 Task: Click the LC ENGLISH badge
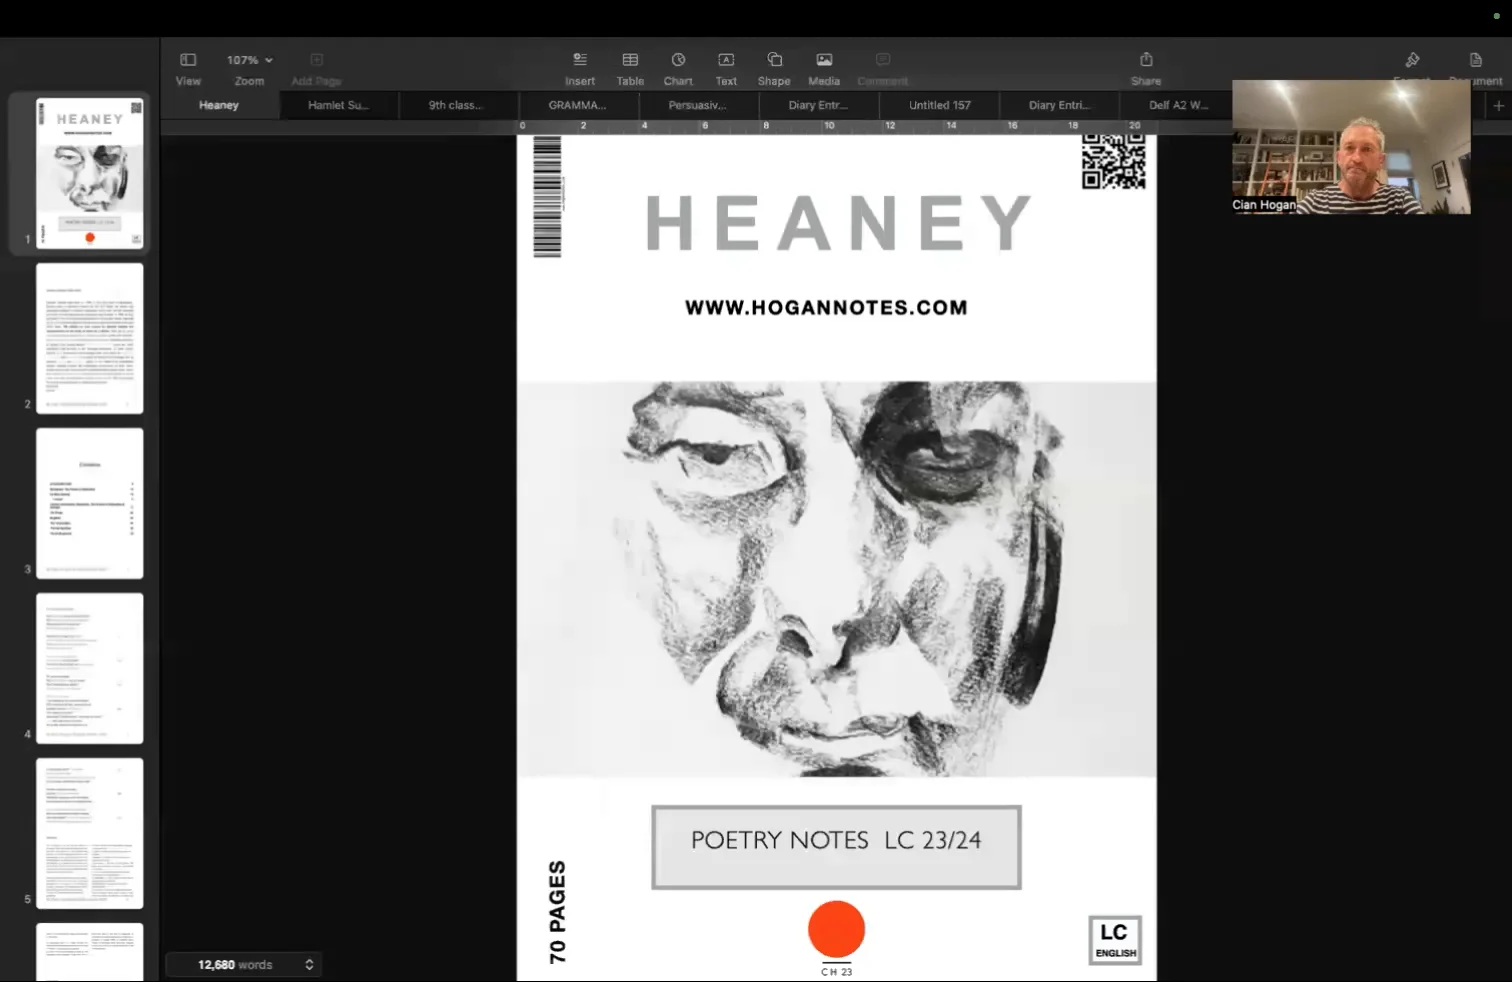point(1115,940)
